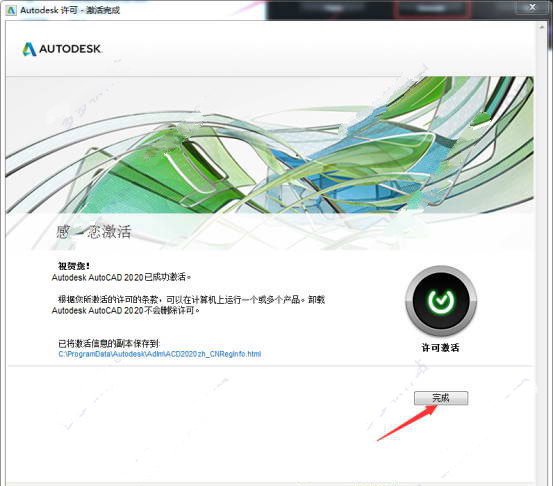Click the Autodesk icon in the title bar
This screenshot has height=486, width=554.
(x=11, y=10)
